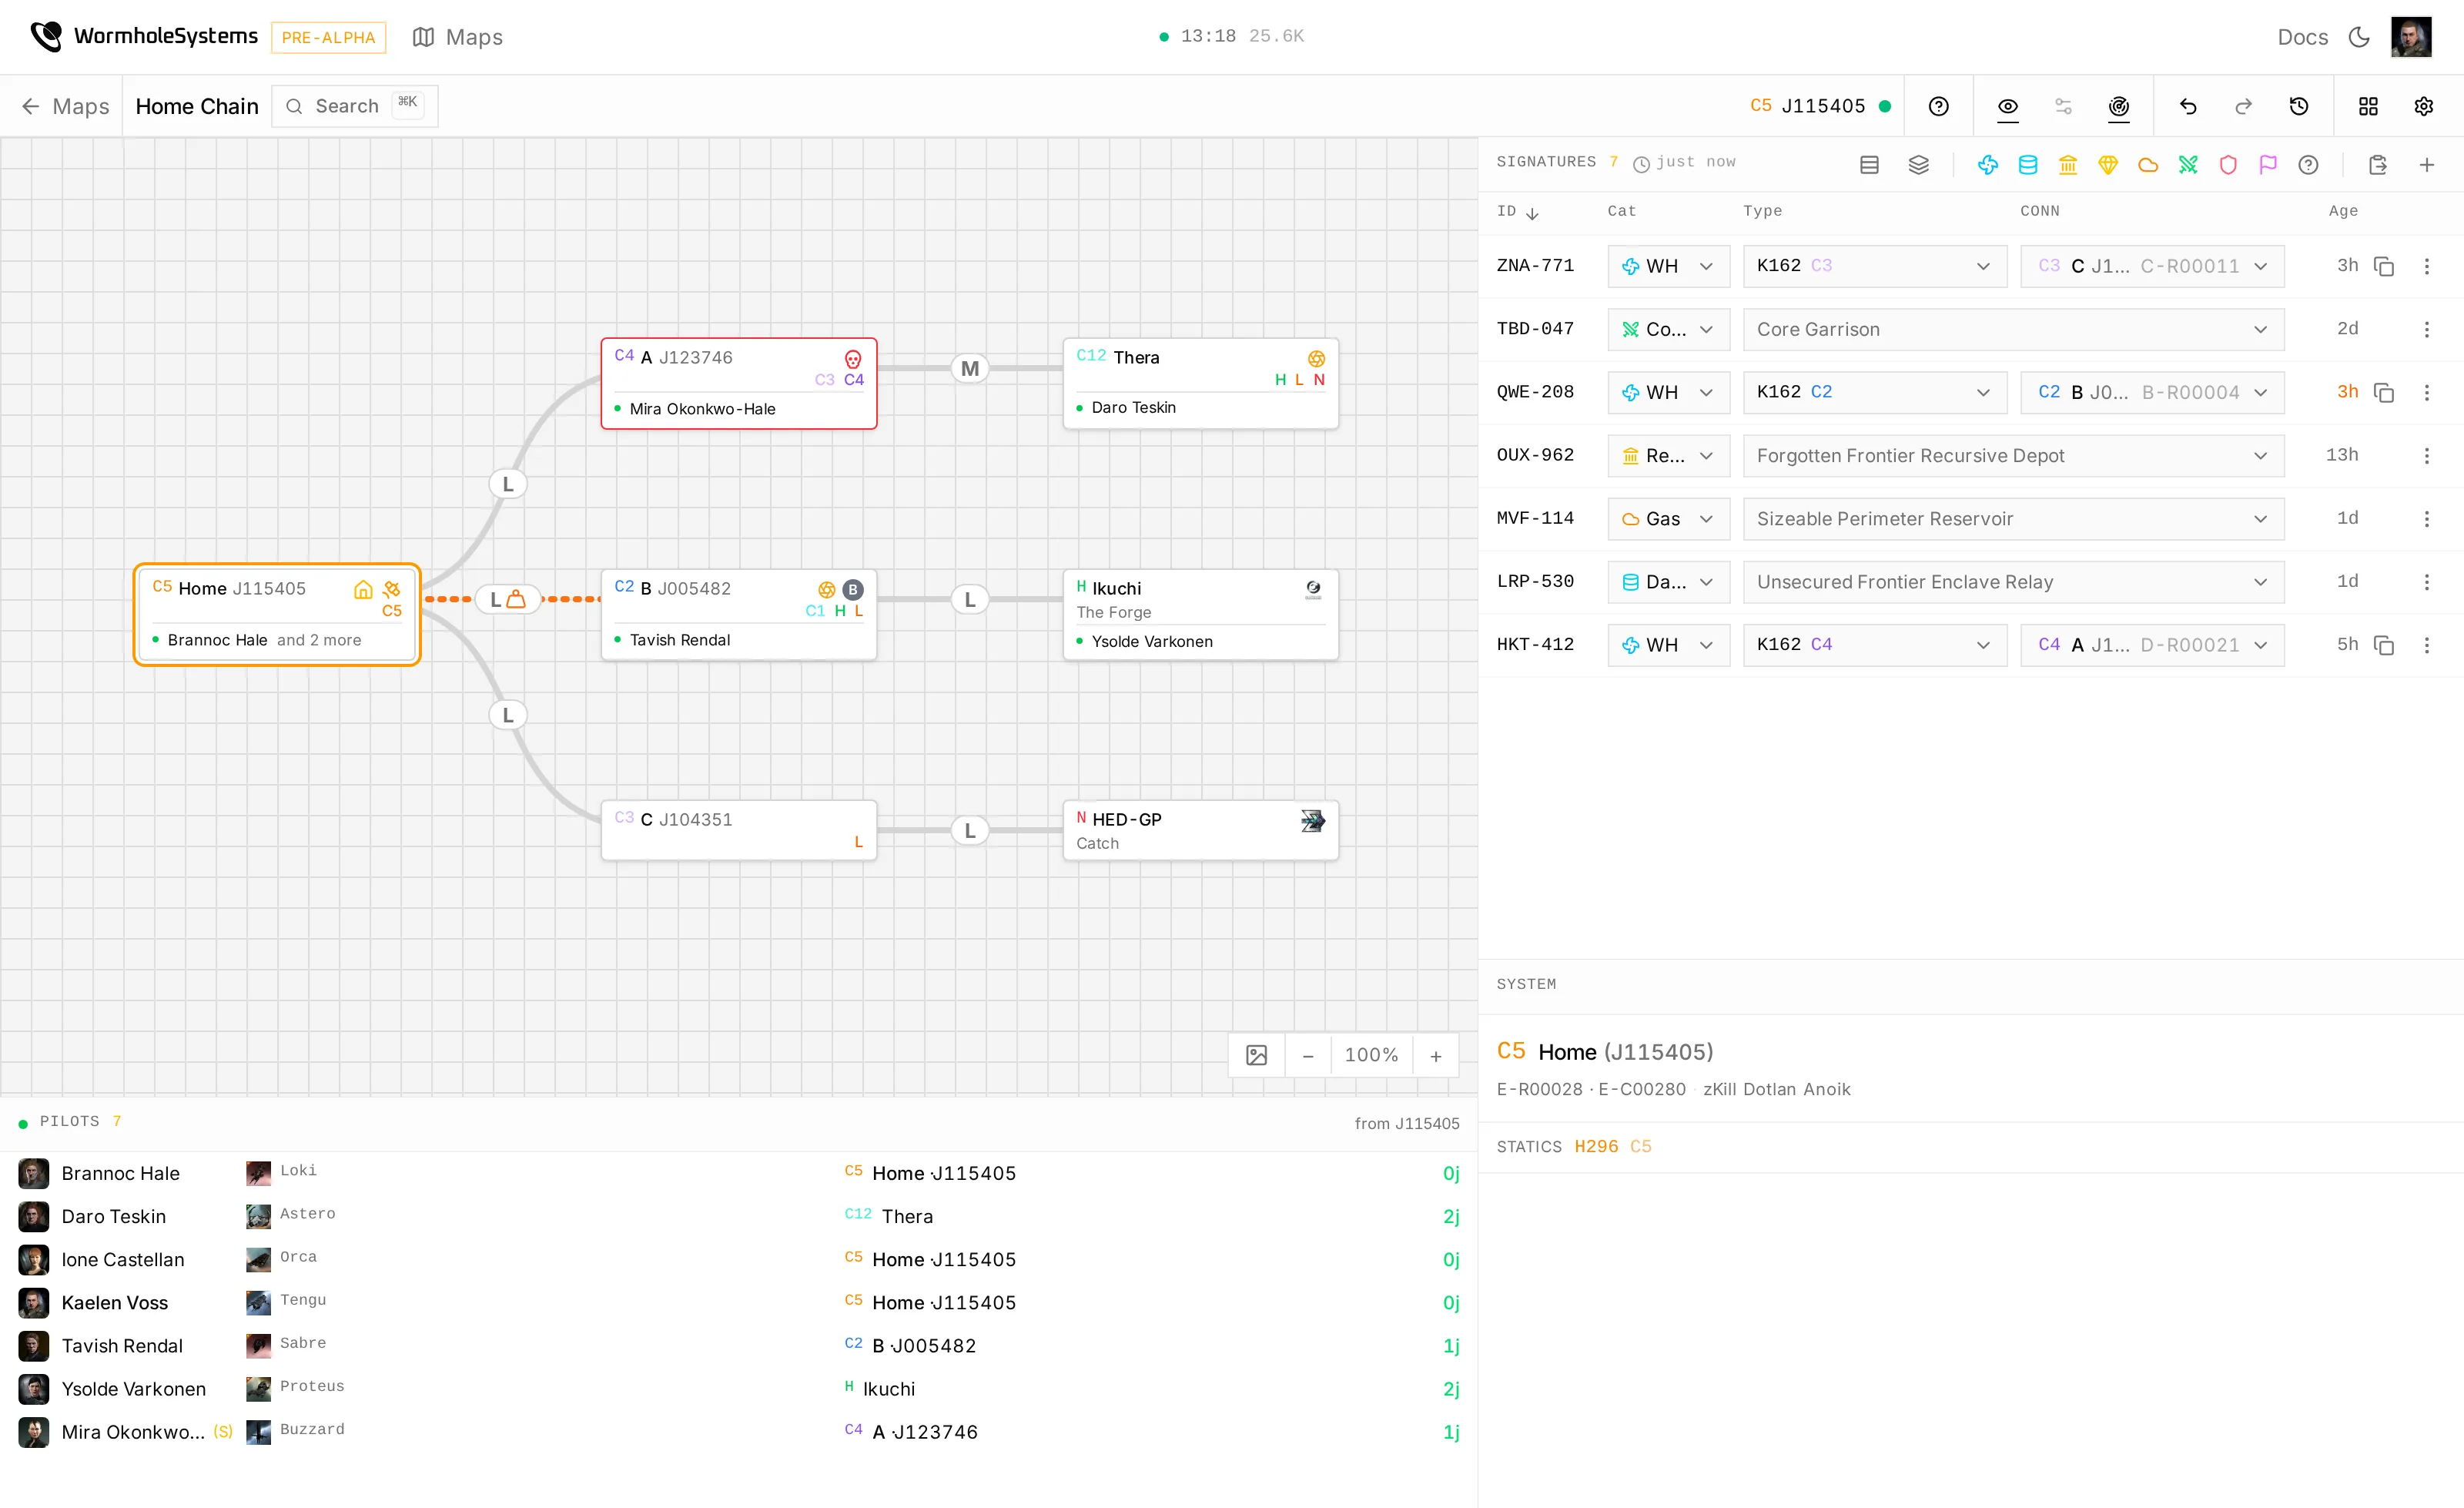The height and width of the screenshot is (1508, 2464).
Task: Open Core Garrison type dropdown
Action: [x=2013, y=329]
